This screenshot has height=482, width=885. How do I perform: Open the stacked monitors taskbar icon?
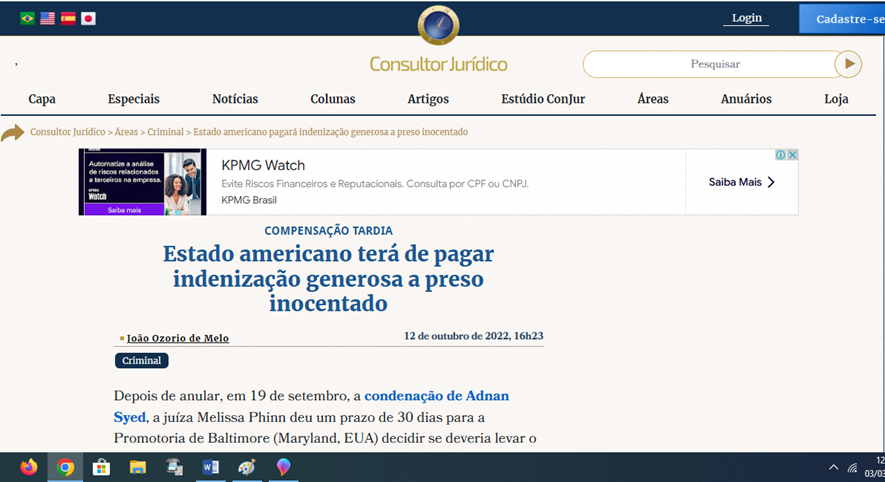174,467
